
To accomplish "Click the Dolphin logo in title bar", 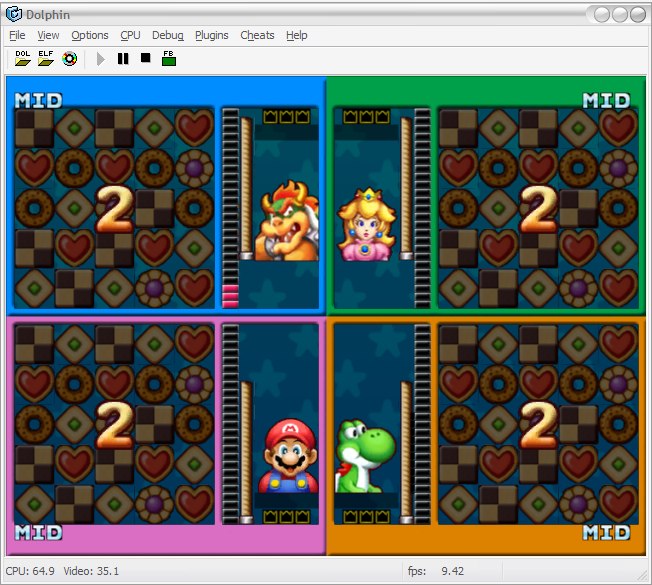I will pyautogui.click(x=14, y=14).
